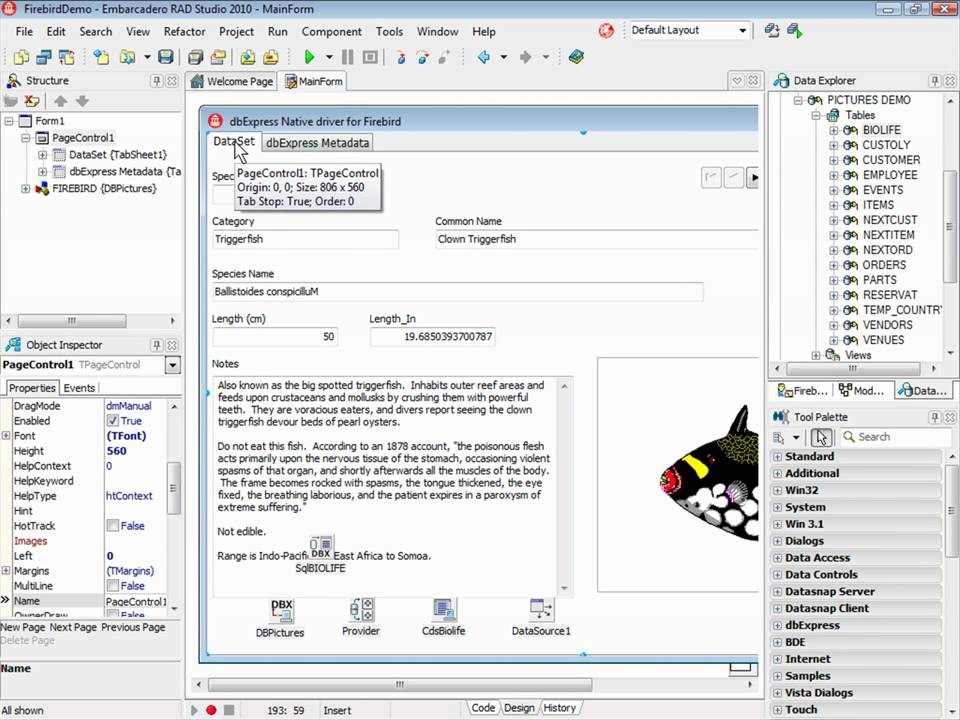Click the Tool Palette Search box
Image resolution: width=960 pixels, height=720 pixels.
click(x=894, y=437)
